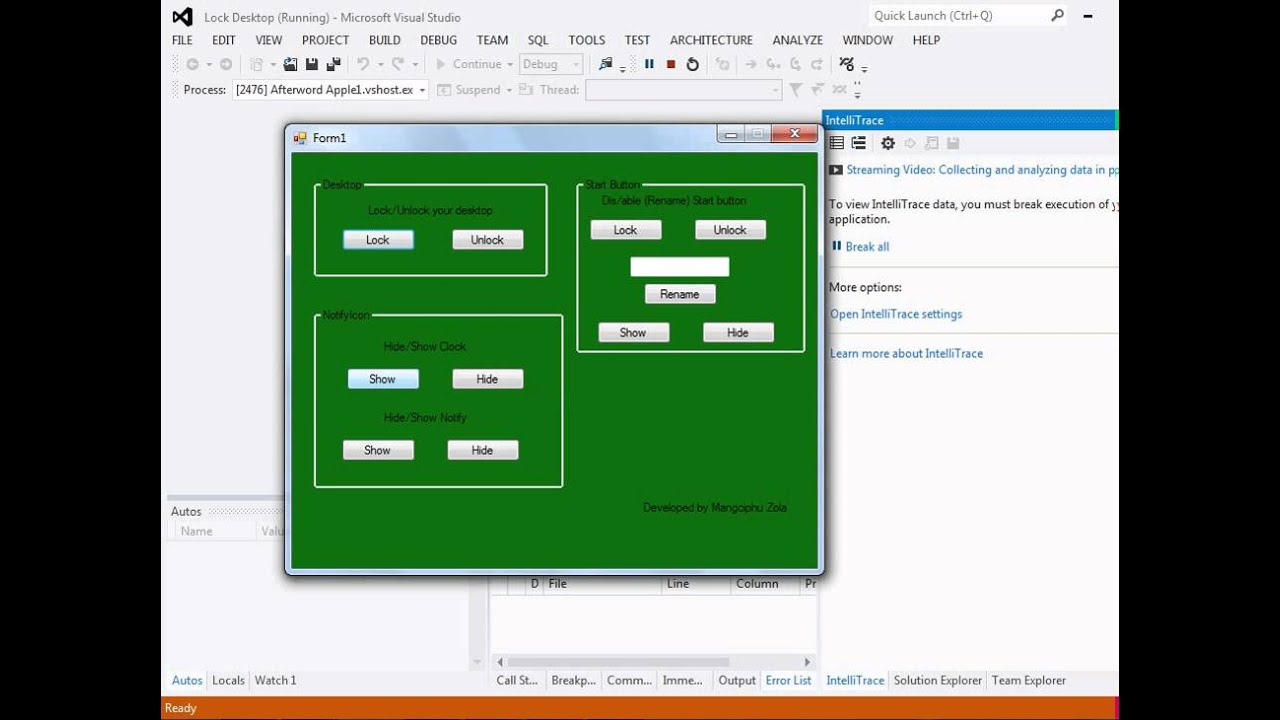Click the Visual Studio logo icon
Screen dimensions: 1280x720
click(182, 17)
